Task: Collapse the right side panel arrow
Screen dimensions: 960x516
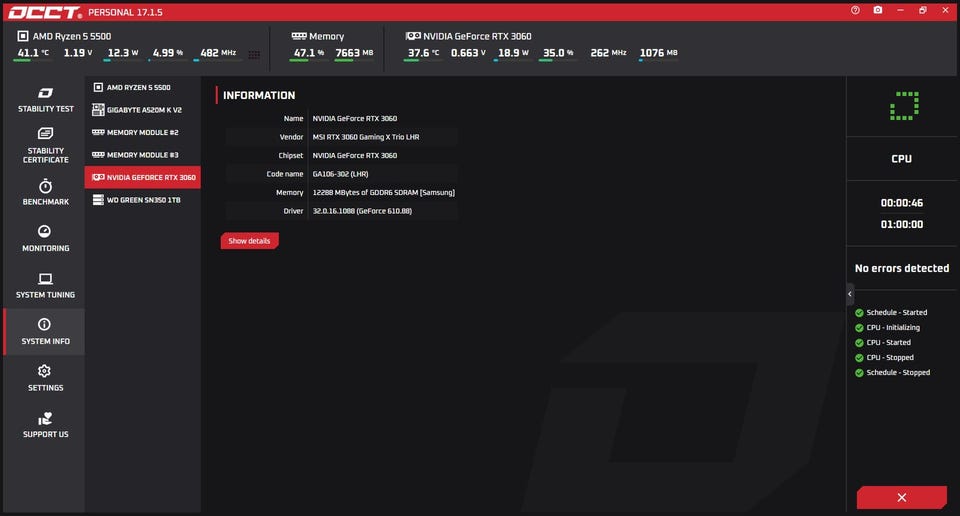Action: pyautogui.click(x=850, y=294)
